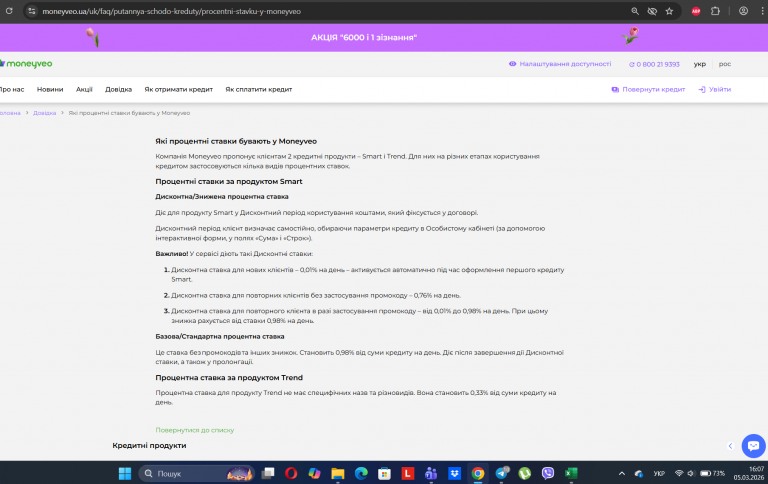Viewport: 768px width, 484px height.
Task: Click the taskbar search box 'Пошук'
Action: click(196, 473)
